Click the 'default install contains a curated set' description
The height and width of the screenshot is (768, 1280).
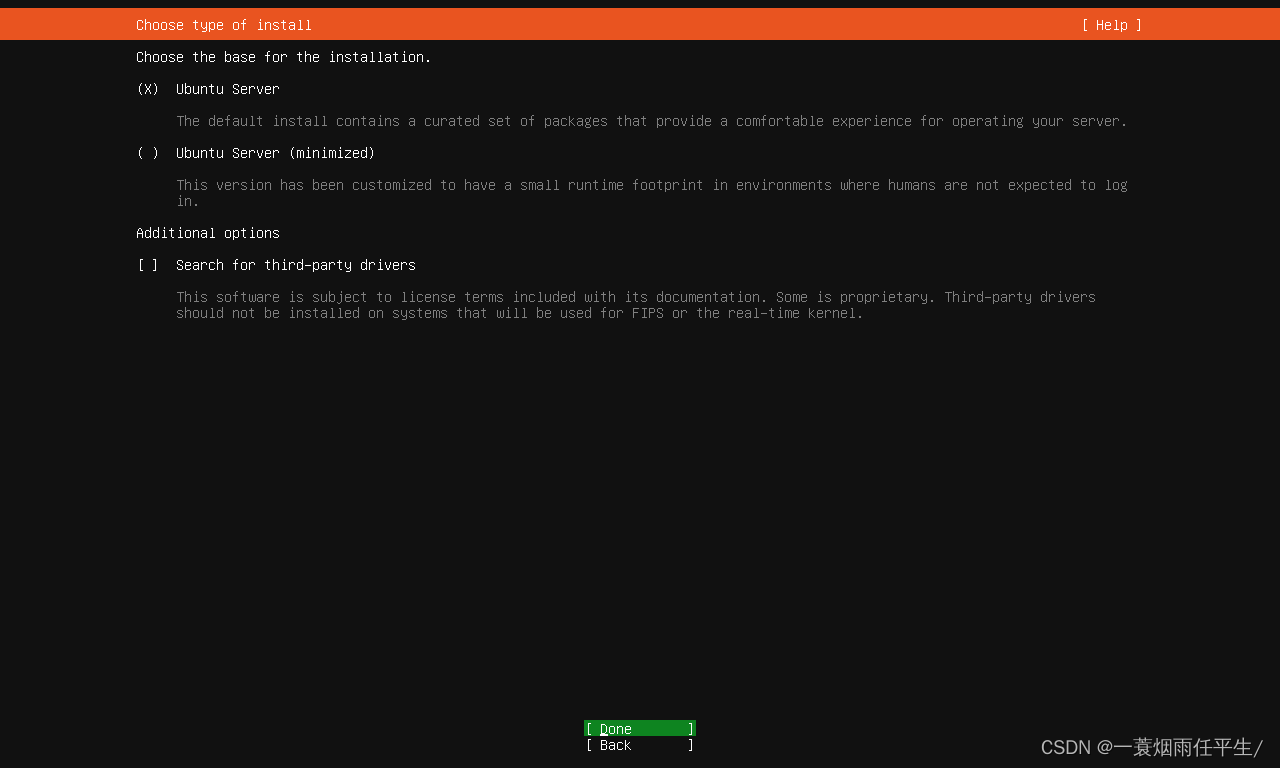(652, 121)
